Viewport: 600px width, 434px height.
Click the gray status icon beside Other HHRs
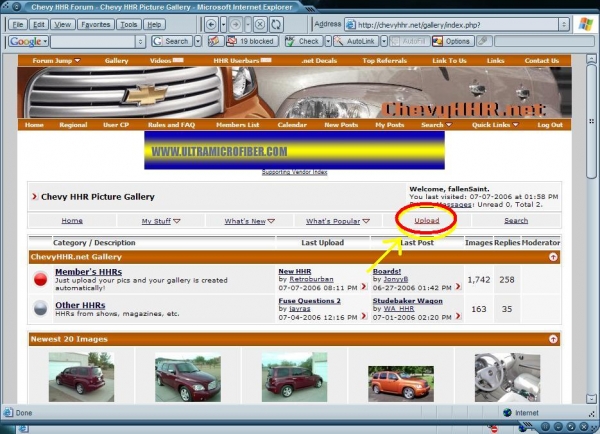tap(40, 311)
